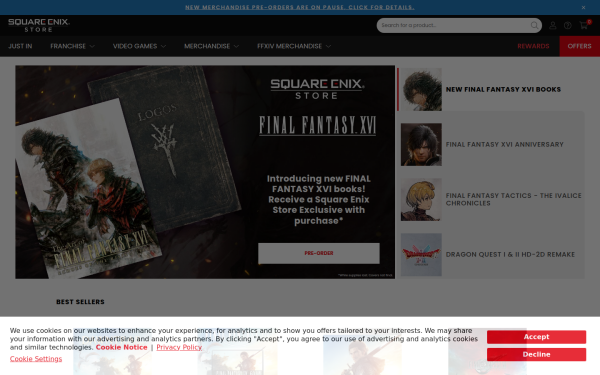The width and height of the screenshot is (600, 375).
Task: Dismiss the top announcement banner
Action: 583,7
